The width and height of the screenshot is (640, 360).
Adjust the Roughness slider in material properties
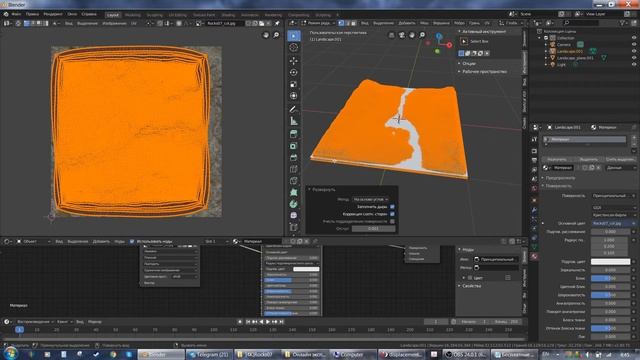(x=610, y=295)
